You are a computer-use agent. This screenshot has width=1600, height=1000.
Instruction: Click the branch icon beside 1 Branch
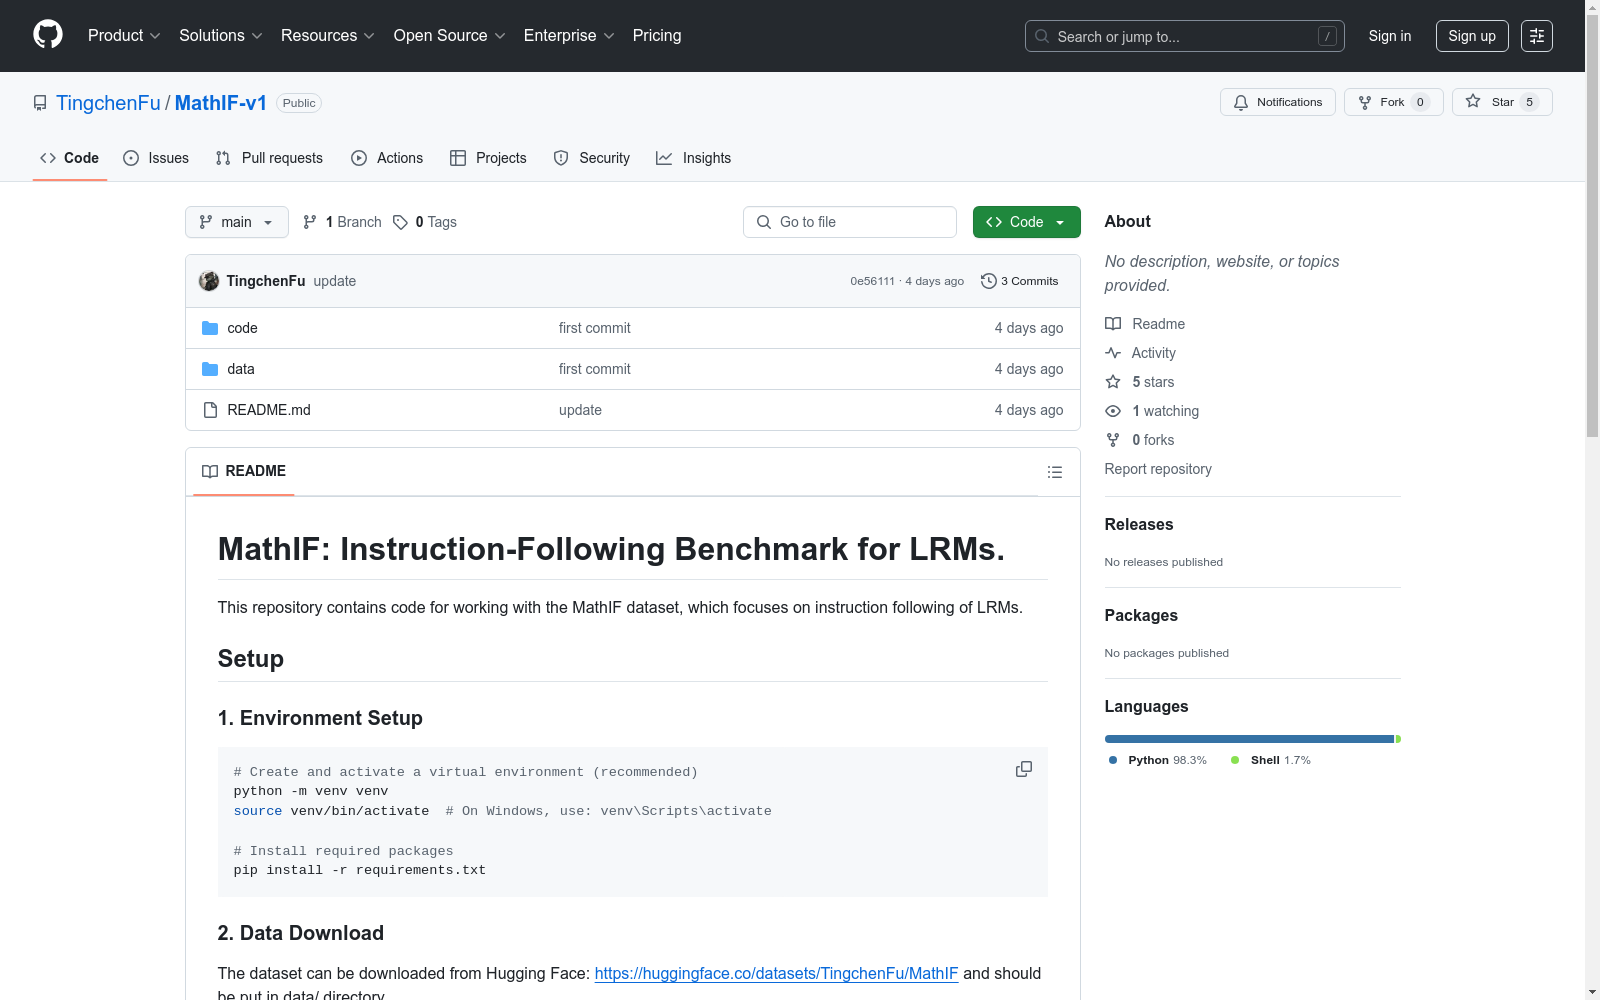[x=310, y=222]
